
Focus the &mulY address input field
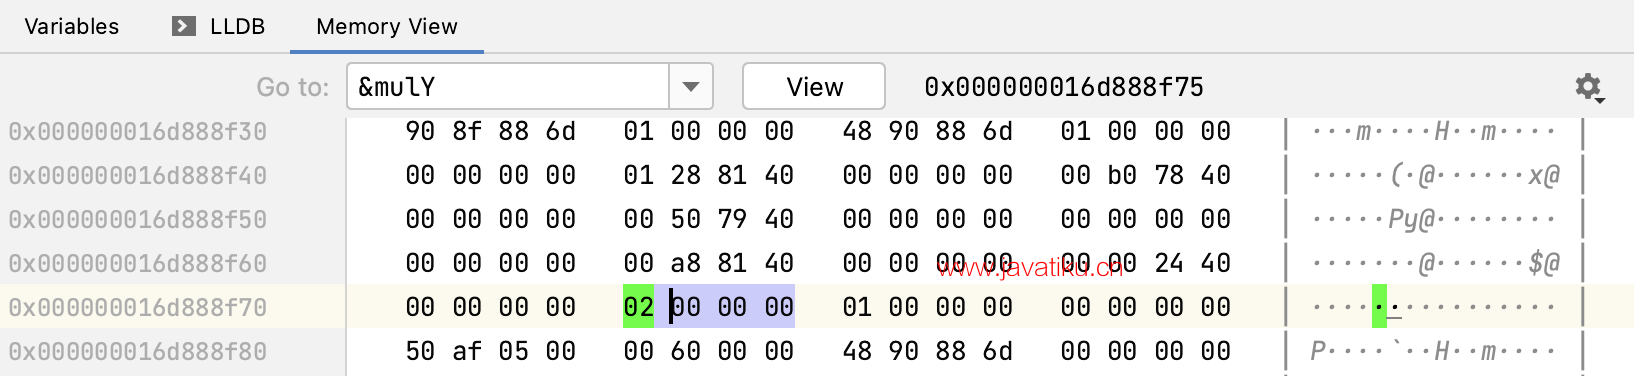509,87
